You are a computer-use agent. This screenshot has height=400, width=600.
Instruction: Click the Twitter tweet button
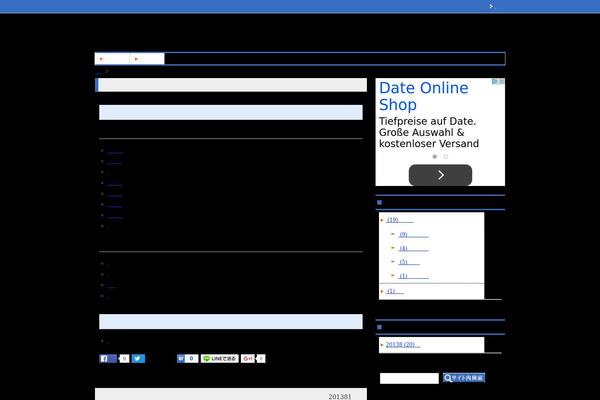point(139,359)
